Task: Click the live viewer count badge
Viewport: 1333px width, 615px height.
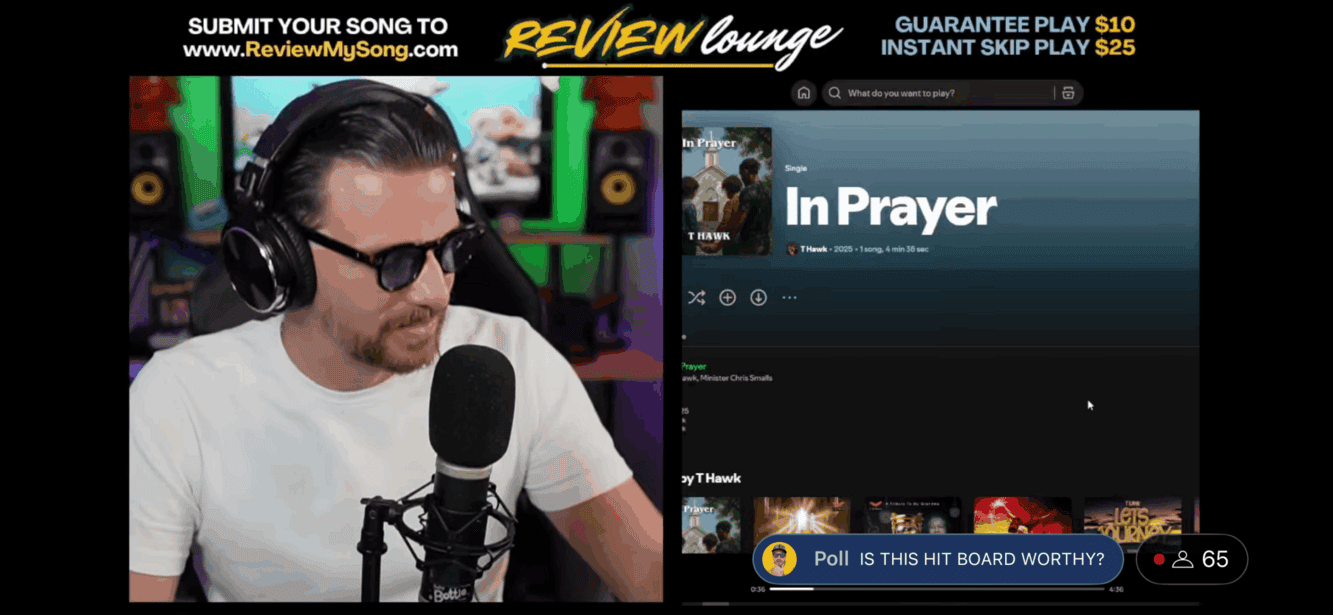Action: (1192, 559)
